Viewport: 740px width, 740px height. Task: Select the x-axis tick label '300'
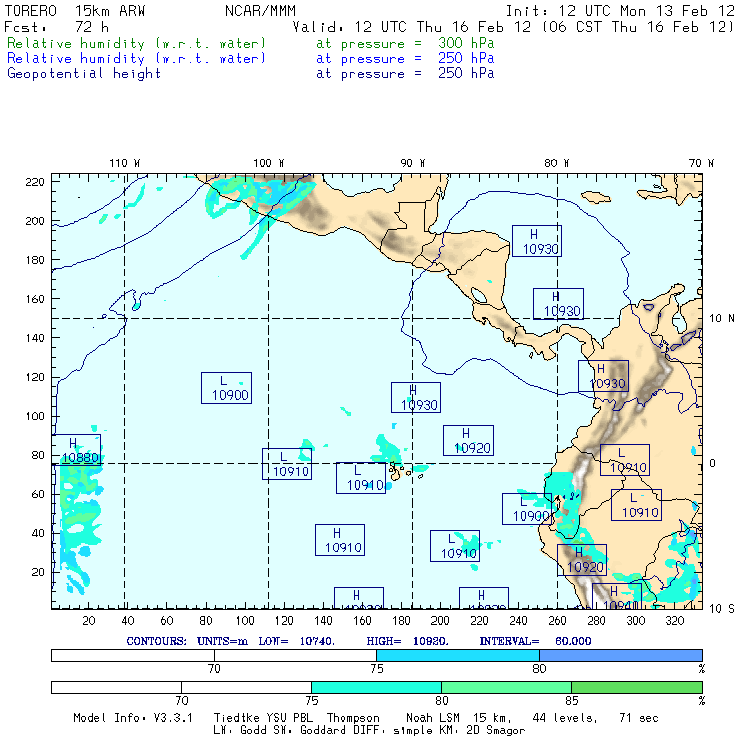636,621
